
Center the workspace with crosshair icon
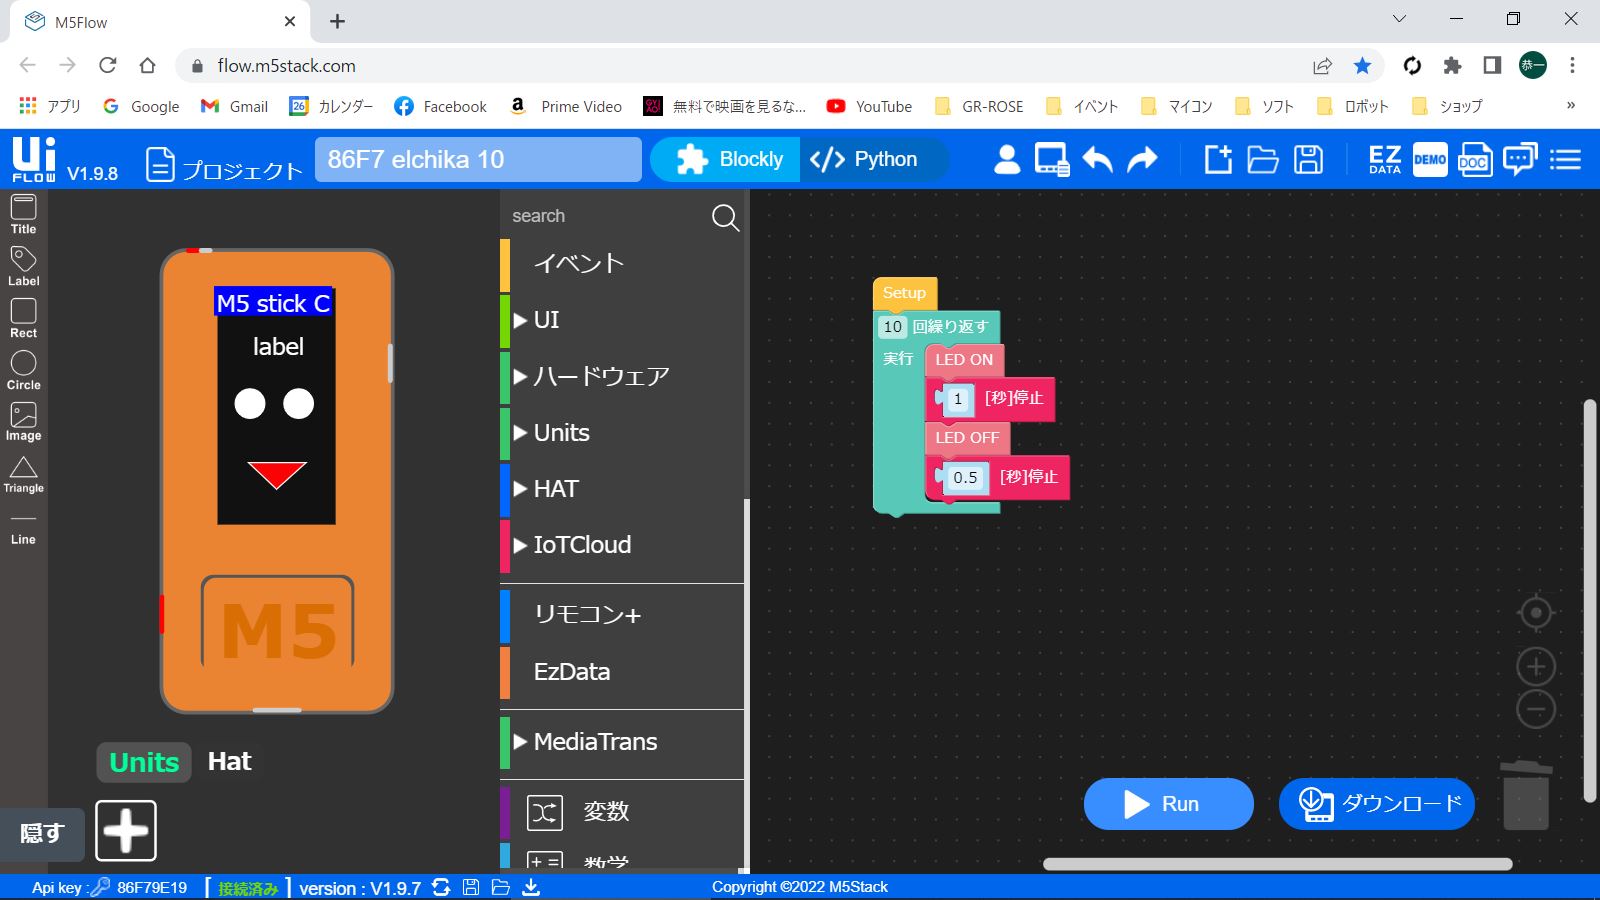(x=1535, y=613)
